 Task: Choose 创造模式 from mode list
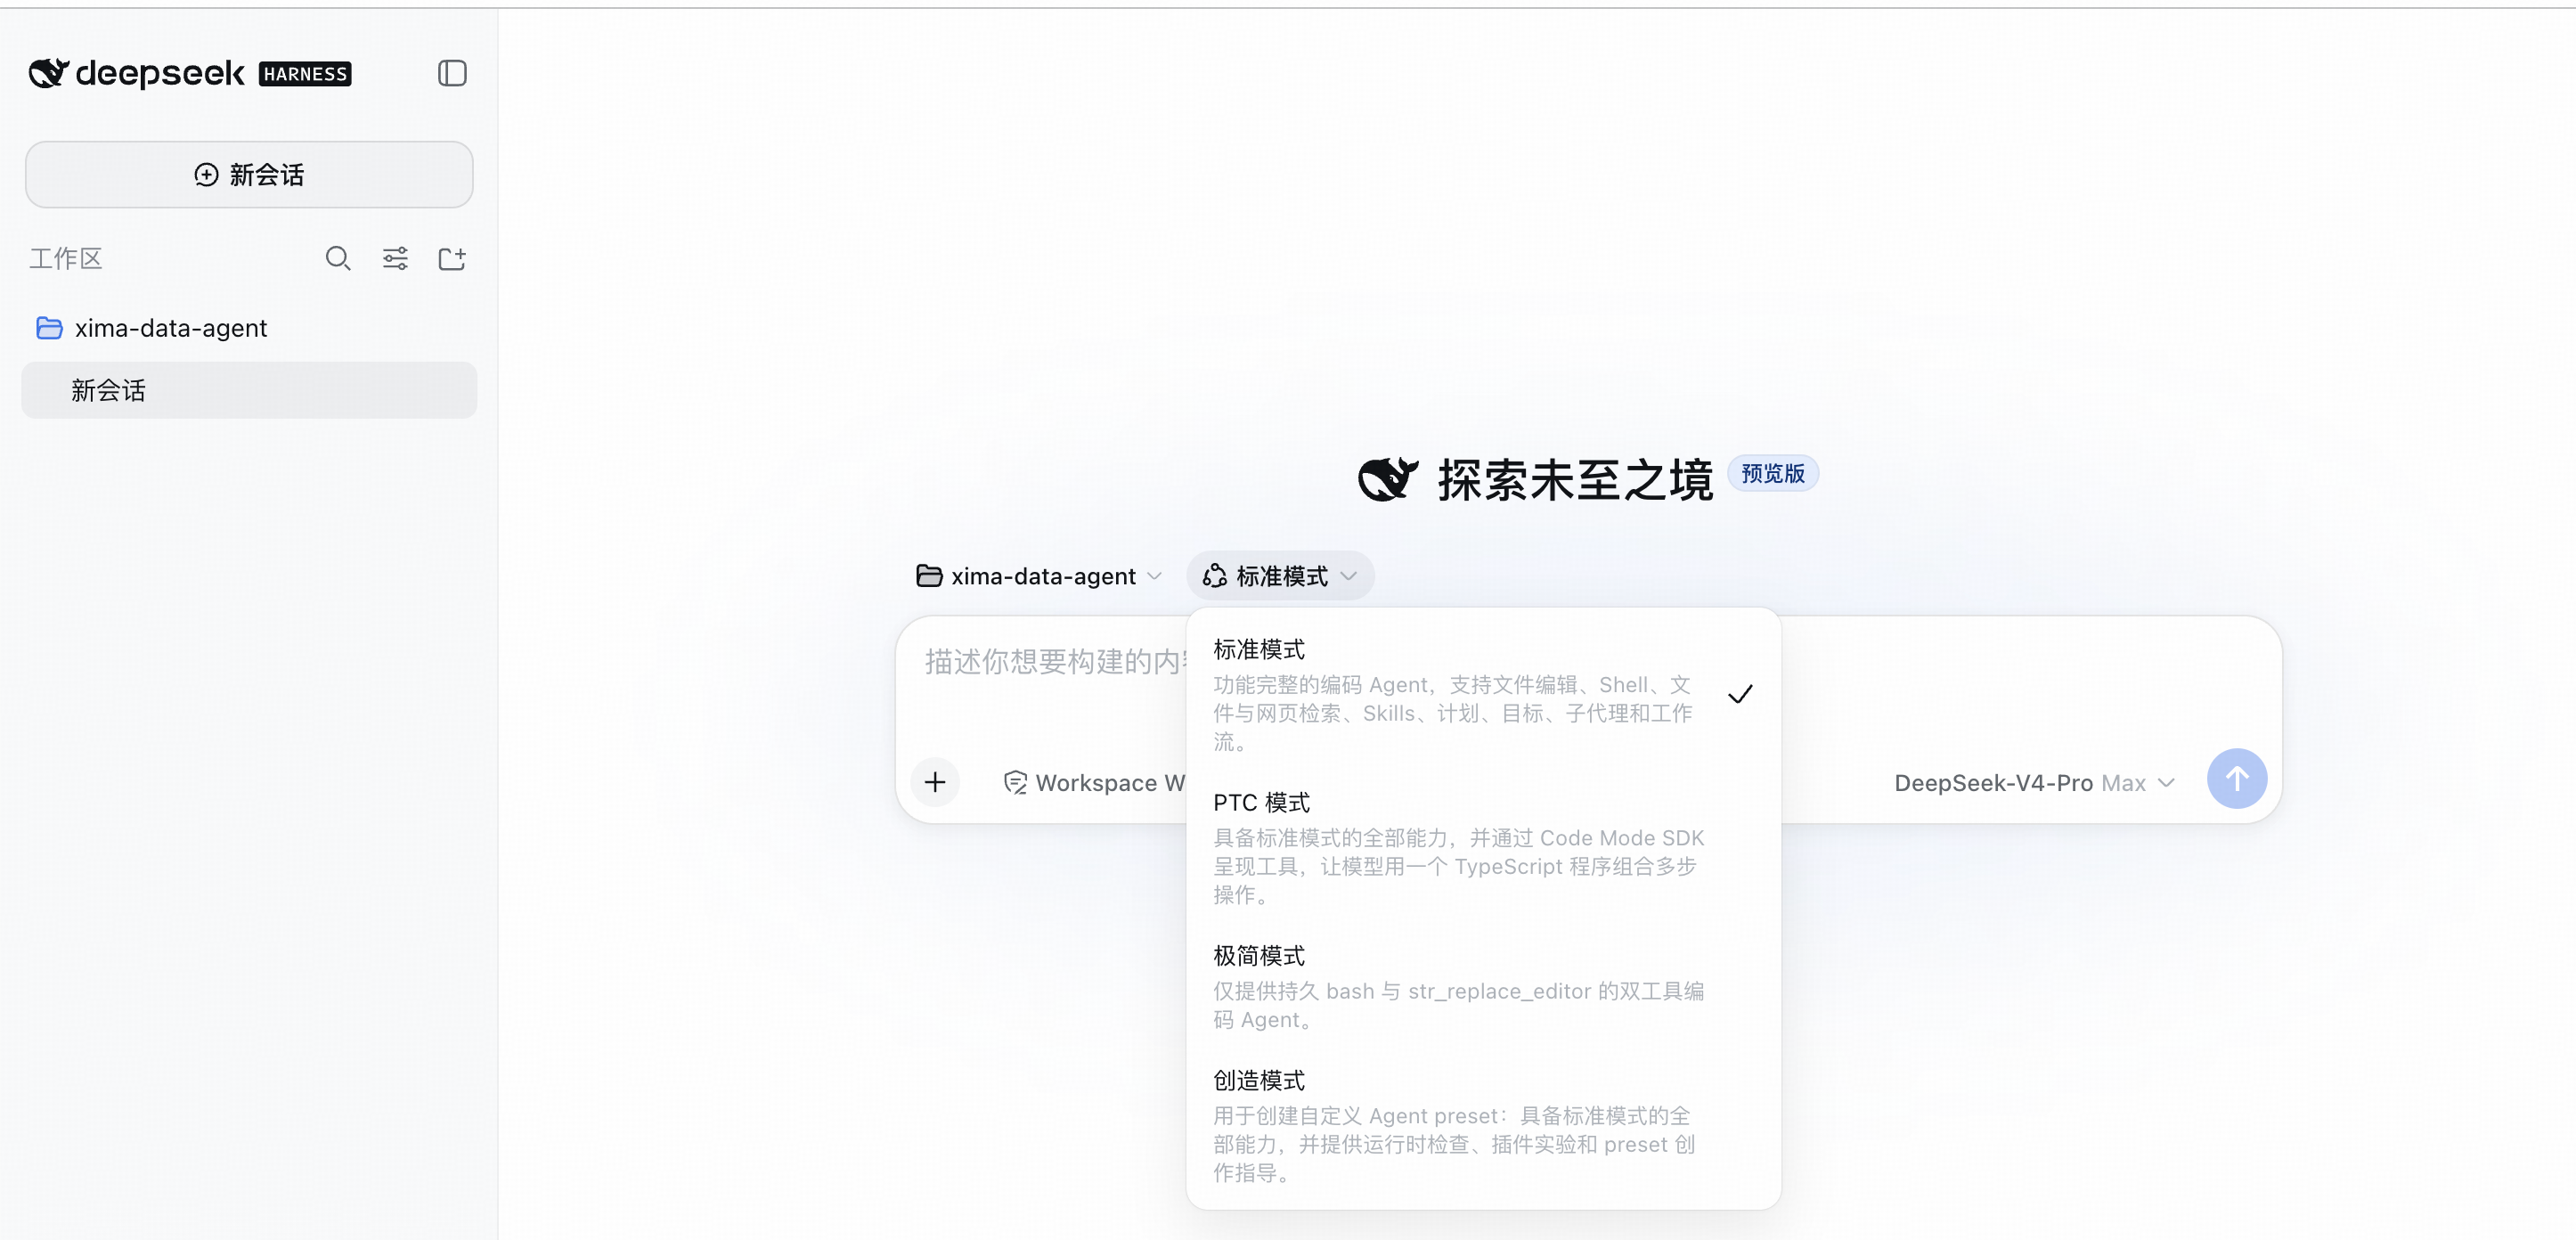[1483, 1126]
